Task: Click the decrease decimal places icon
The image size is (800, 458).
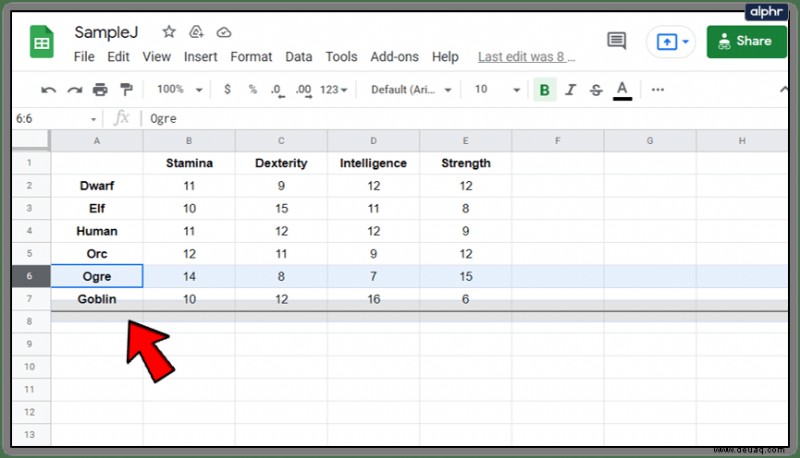Action: (277, 90)
